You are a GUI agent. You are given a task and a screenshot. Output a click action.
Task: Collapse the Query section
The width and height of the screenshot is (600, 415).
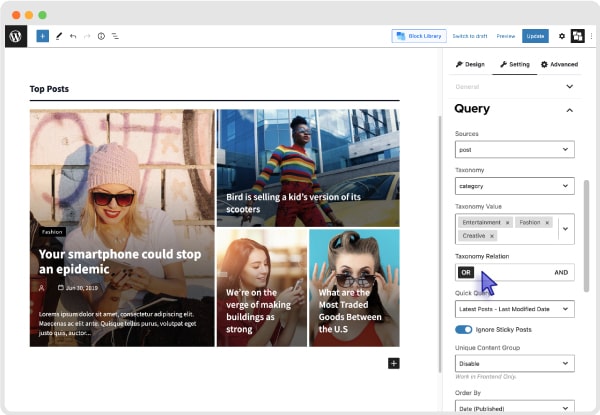[x=569, y=109]
